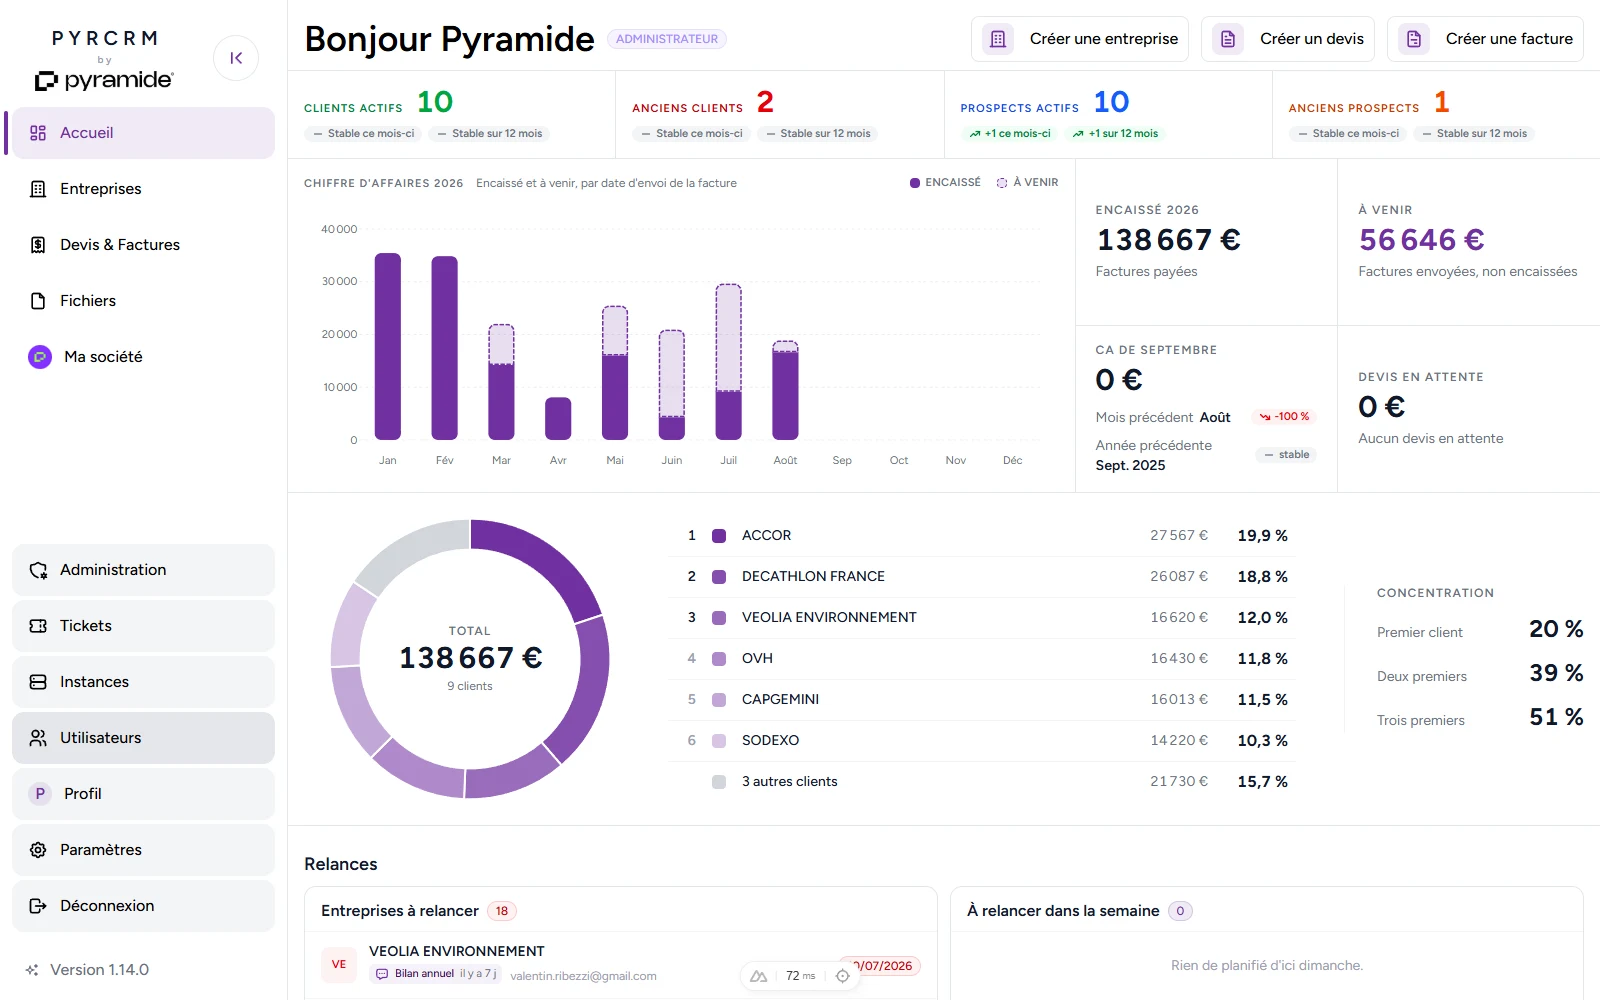Click the Profil avatar letter P
This screenshot has width=1600, height=1000.
(40, 794)
